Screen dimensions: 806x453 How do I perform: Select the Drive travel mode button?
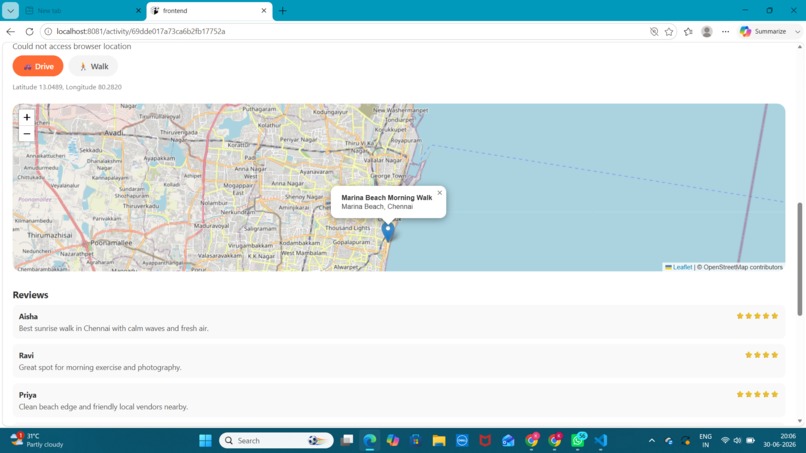tap(38, 66)
